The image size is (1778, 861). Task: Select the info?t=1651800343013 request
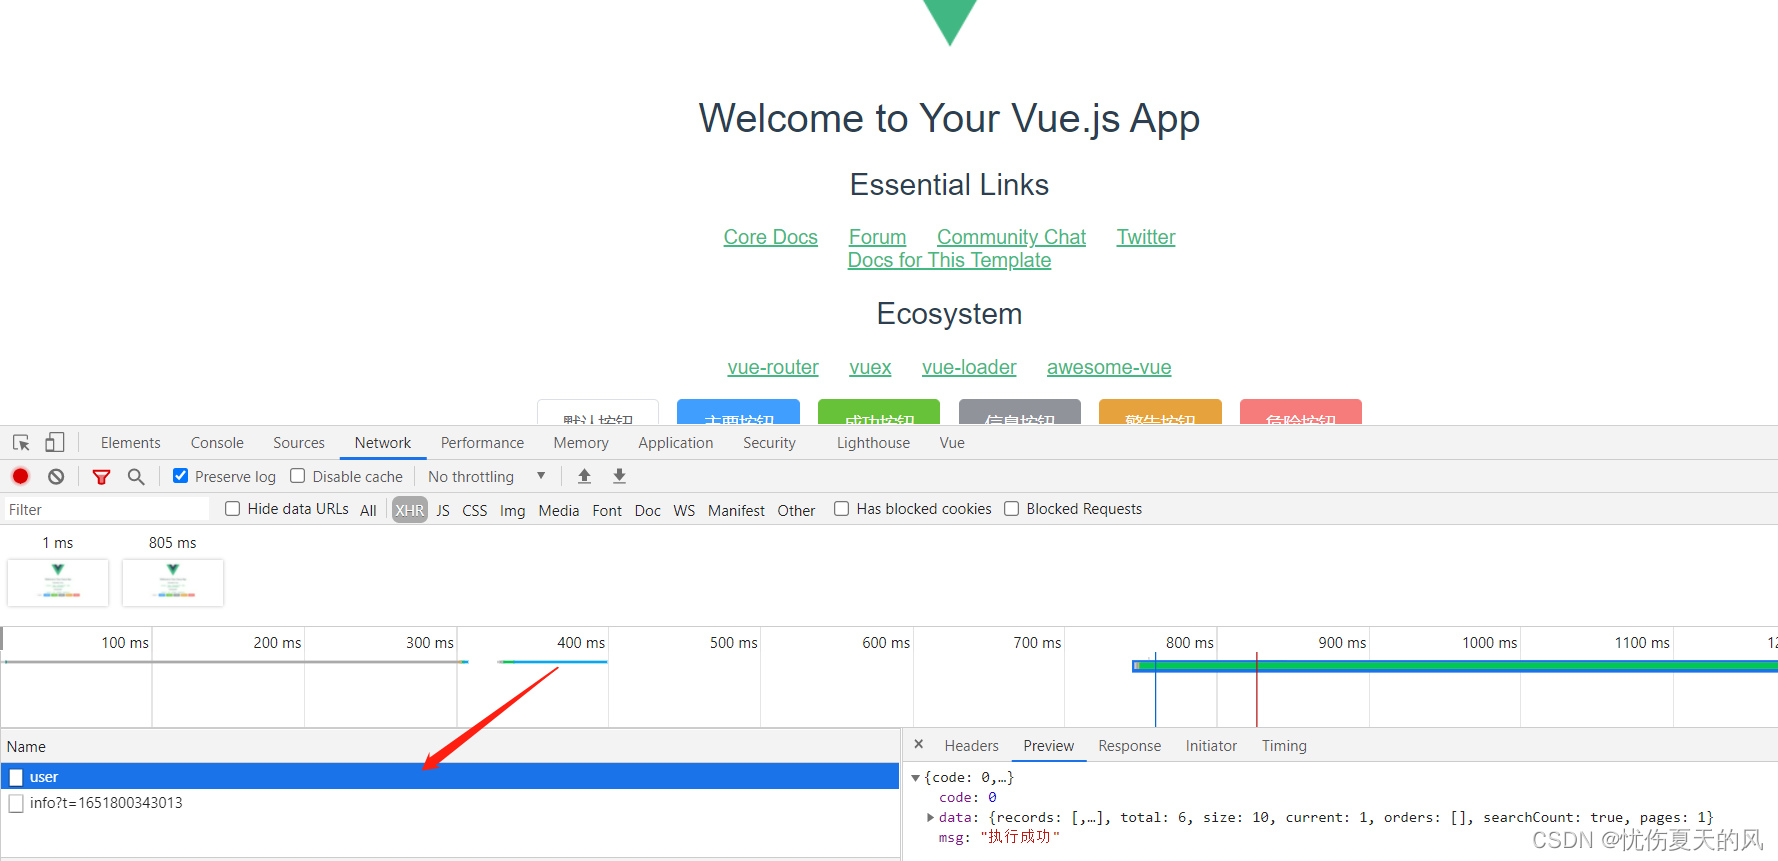coord(450,803)
